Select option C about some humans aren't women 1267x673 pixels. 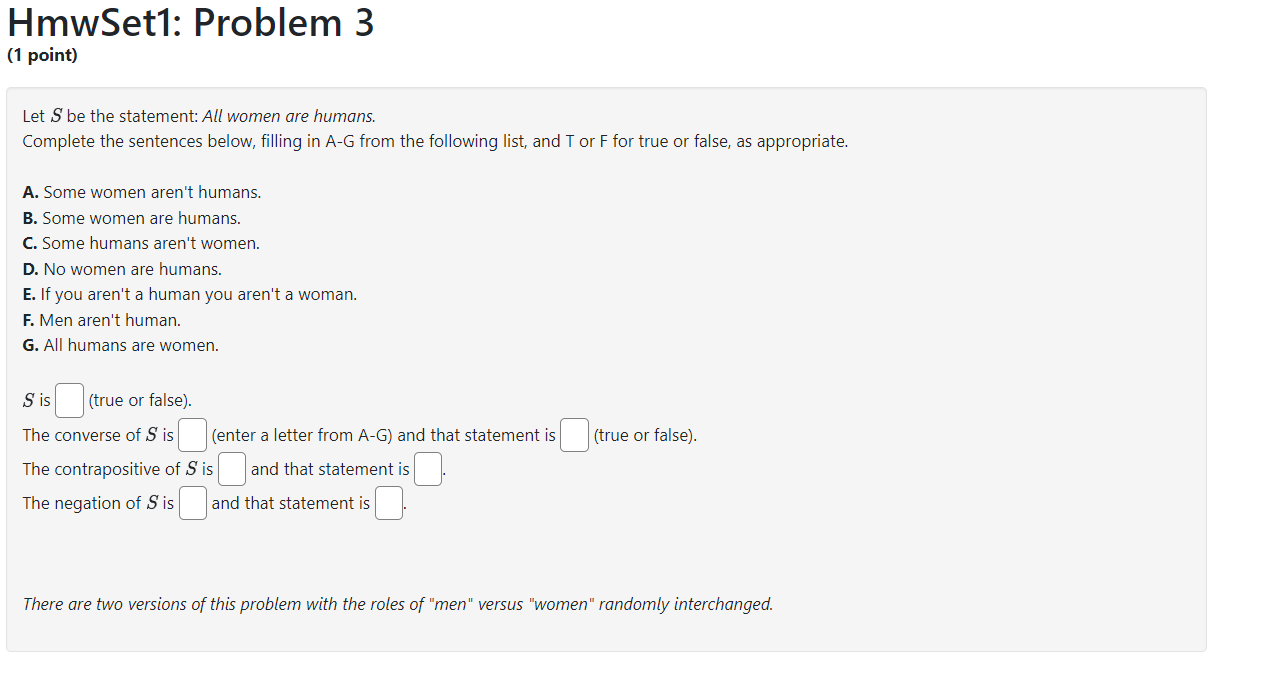140,243
